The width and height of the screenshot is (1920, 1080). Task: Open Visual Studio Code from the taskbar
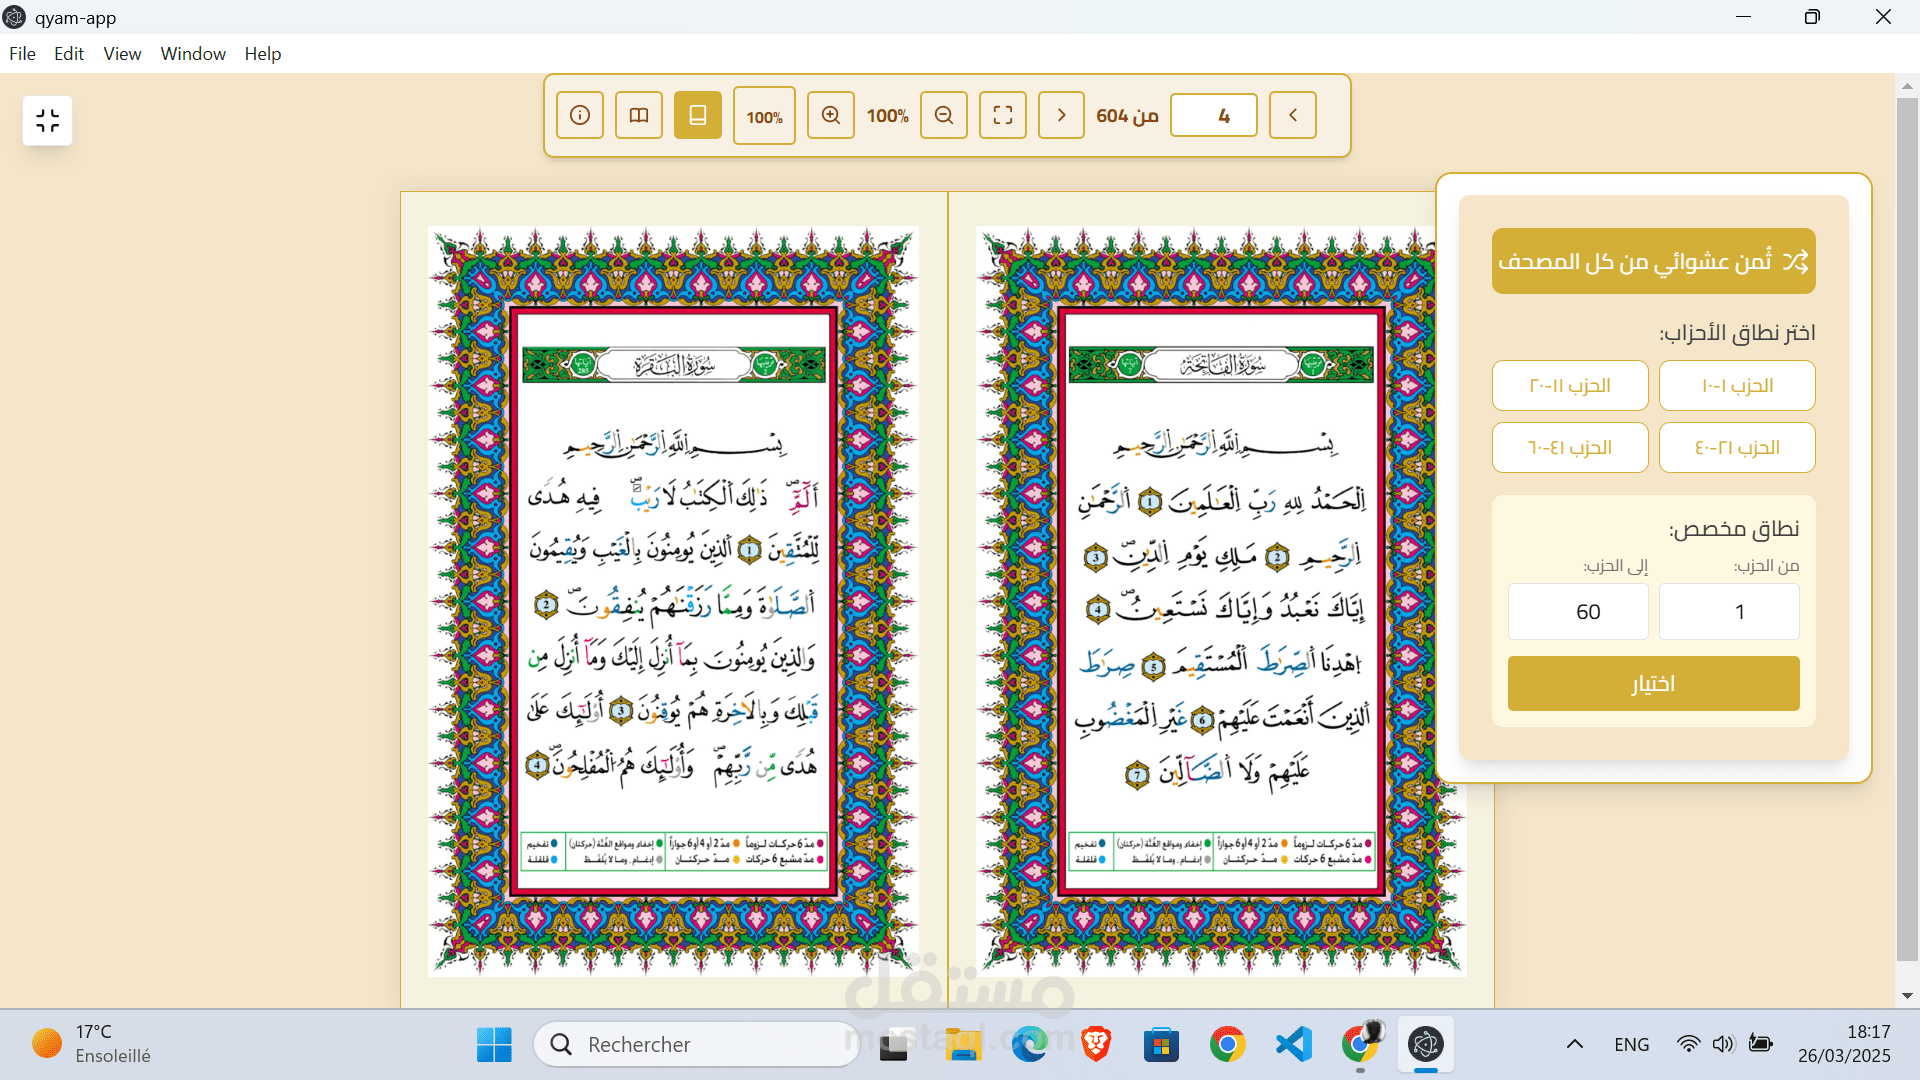[x=1293, y=1045]
